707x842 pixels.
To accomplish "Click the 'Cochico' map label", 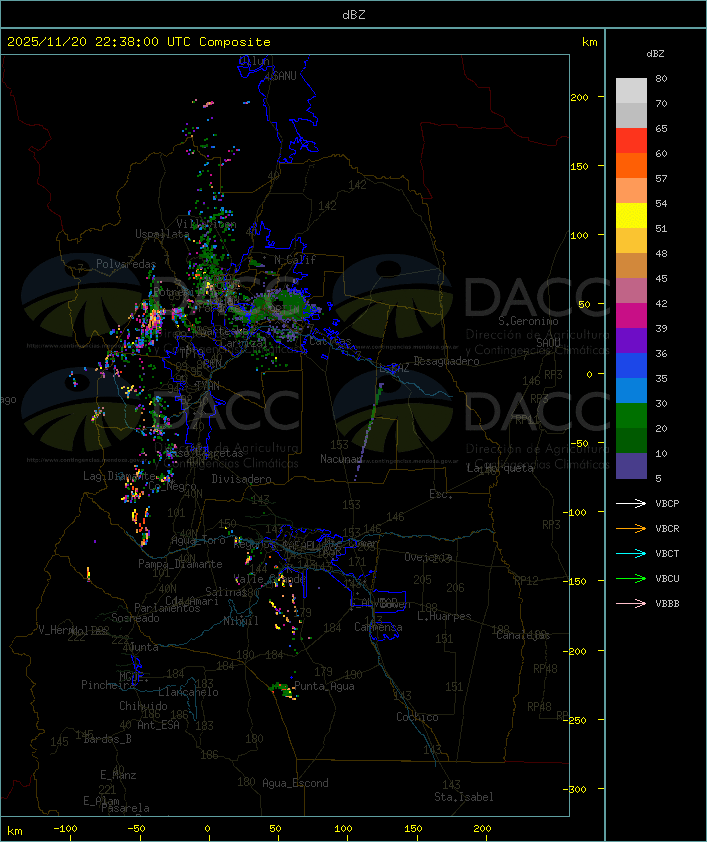I will pos(417,717).
